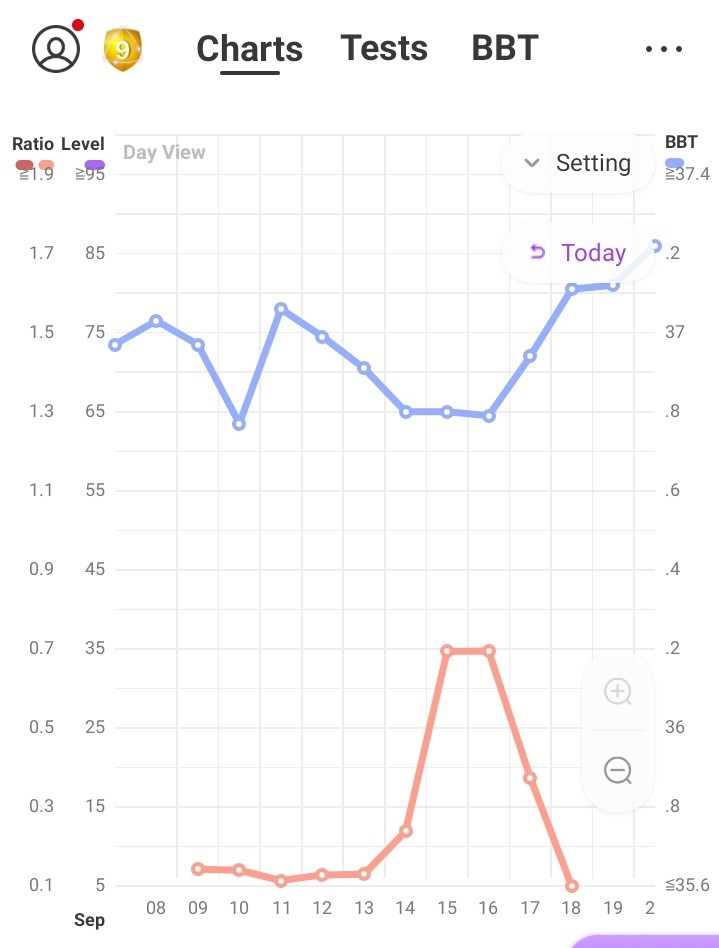Toggle the Ratio series legend
The height and width of the screenshot is (948, 719).
pyautogui.click(x=33, y=144)
